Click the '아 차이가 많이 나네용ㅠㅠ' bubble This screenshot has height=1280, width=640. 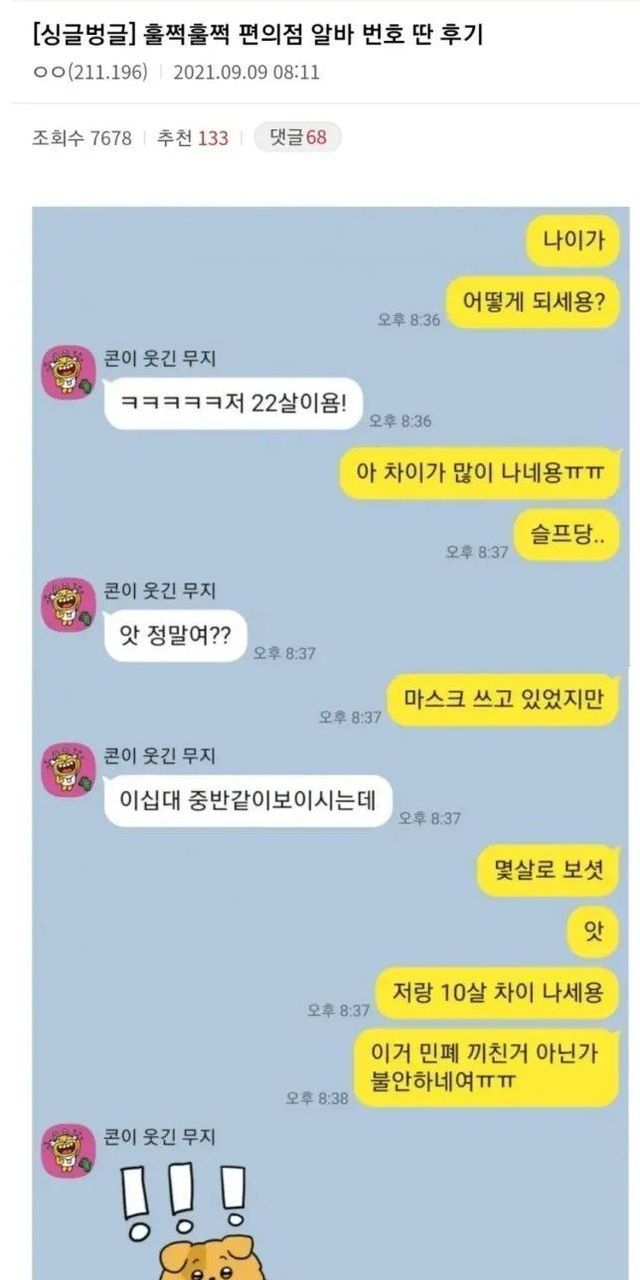(479, 472)
